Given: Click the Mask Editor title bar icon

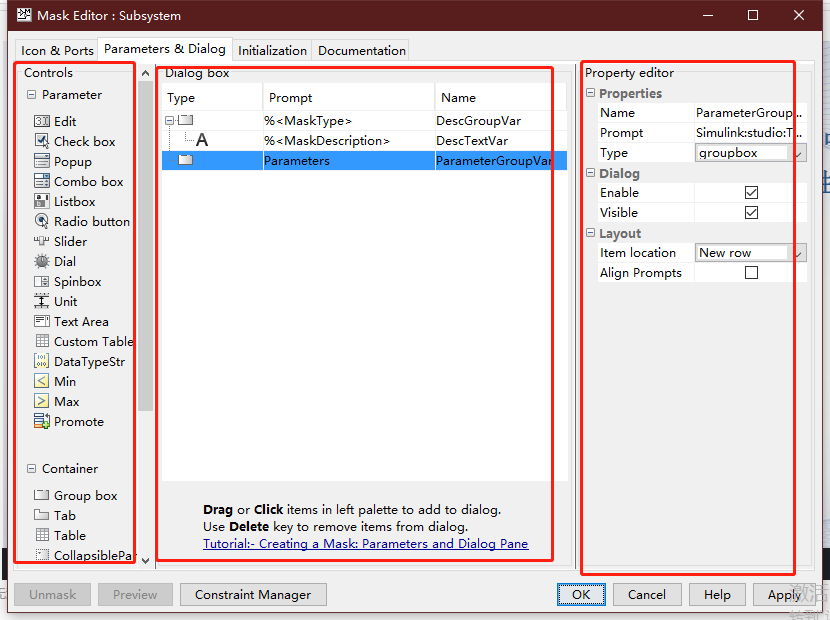Looking at the screenshot, I should point(24,15).
